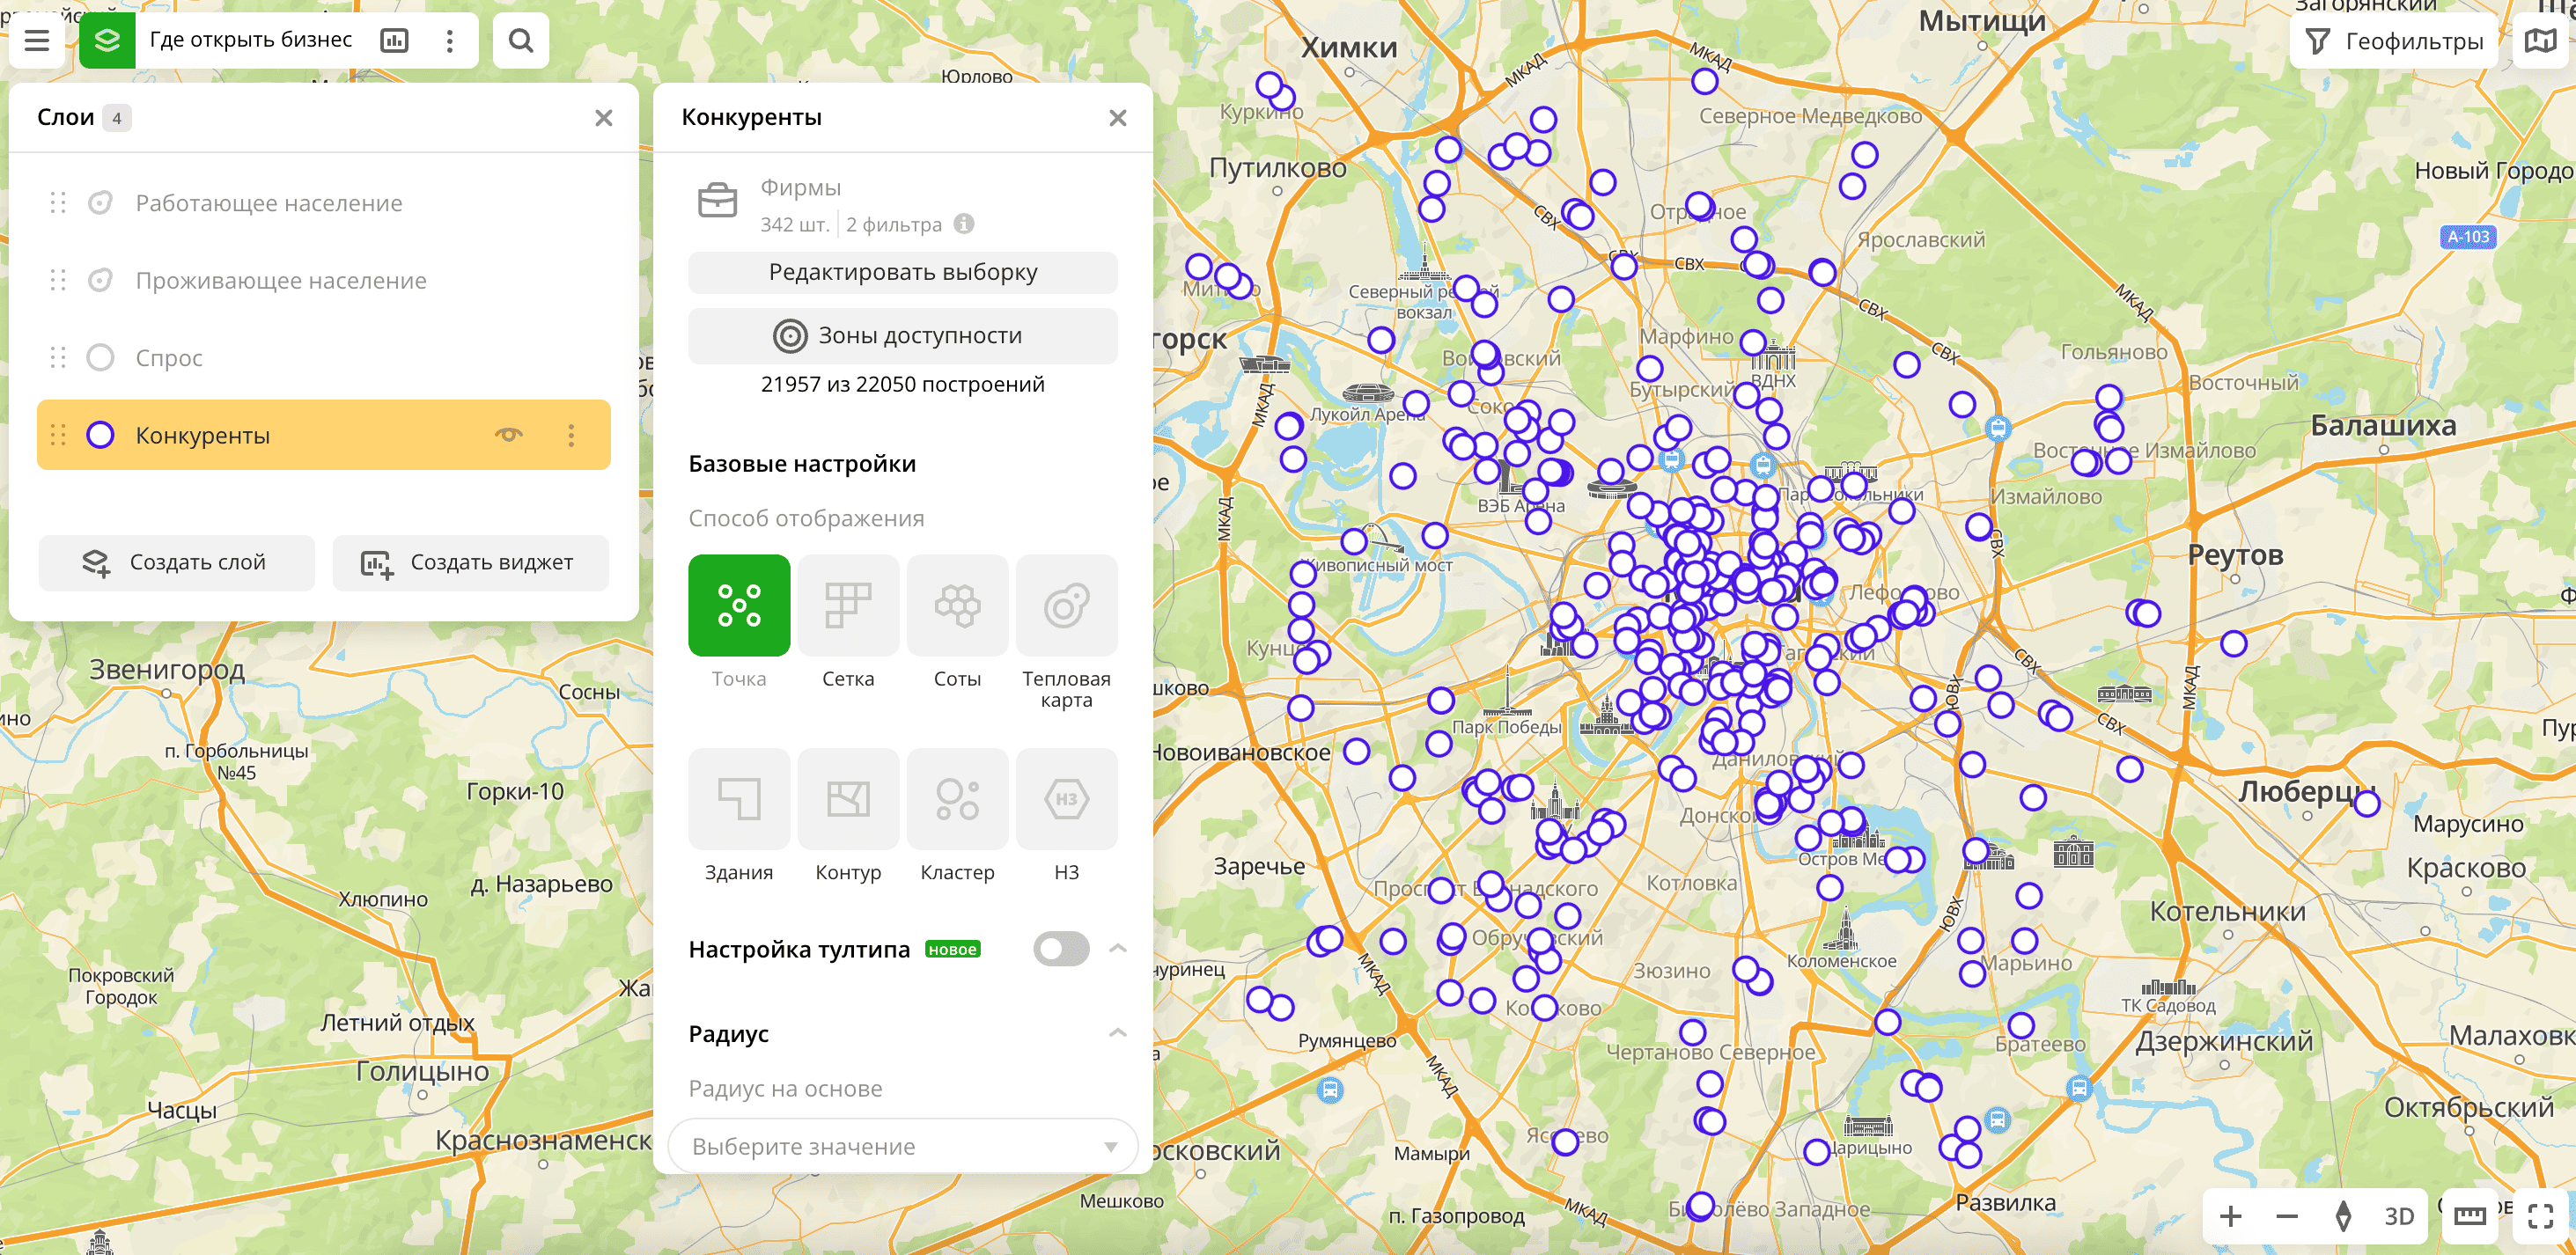Screen dimensions: 2576x1255
Task: Toggle Конкуренты layer visibility eye
Action: [509, 435]
